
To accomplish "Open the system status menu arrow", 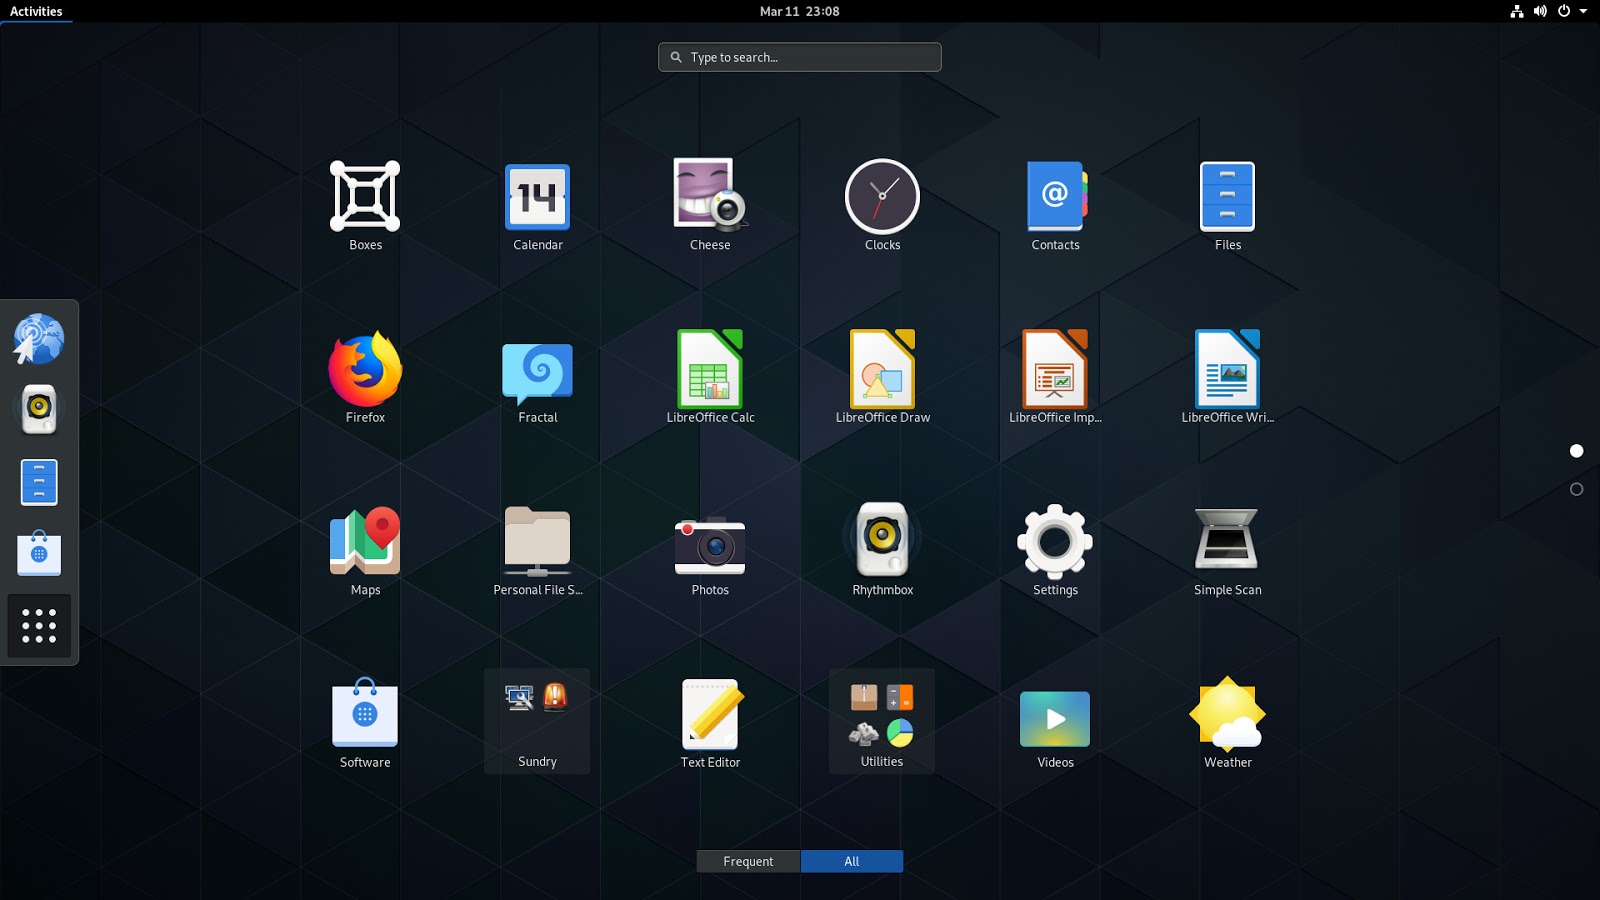I will (1584, 11).
